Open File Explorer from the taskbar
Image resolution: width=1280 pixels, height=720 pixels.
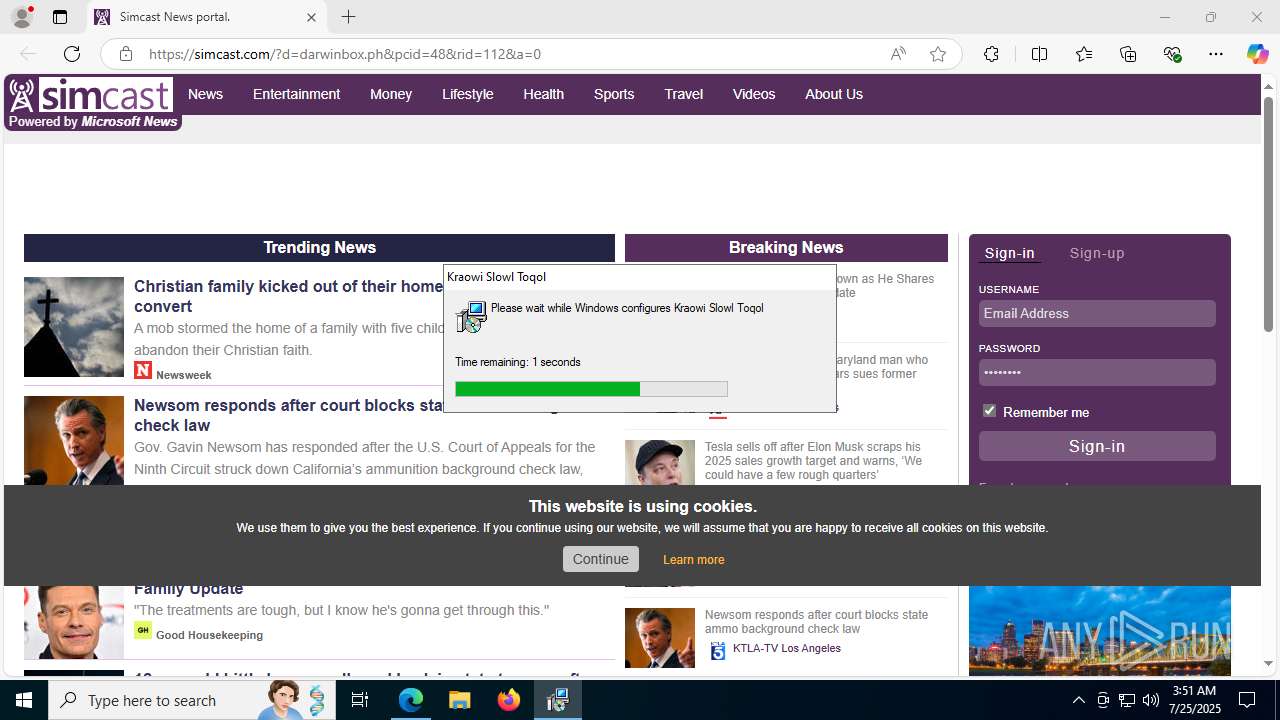point(460,700)
